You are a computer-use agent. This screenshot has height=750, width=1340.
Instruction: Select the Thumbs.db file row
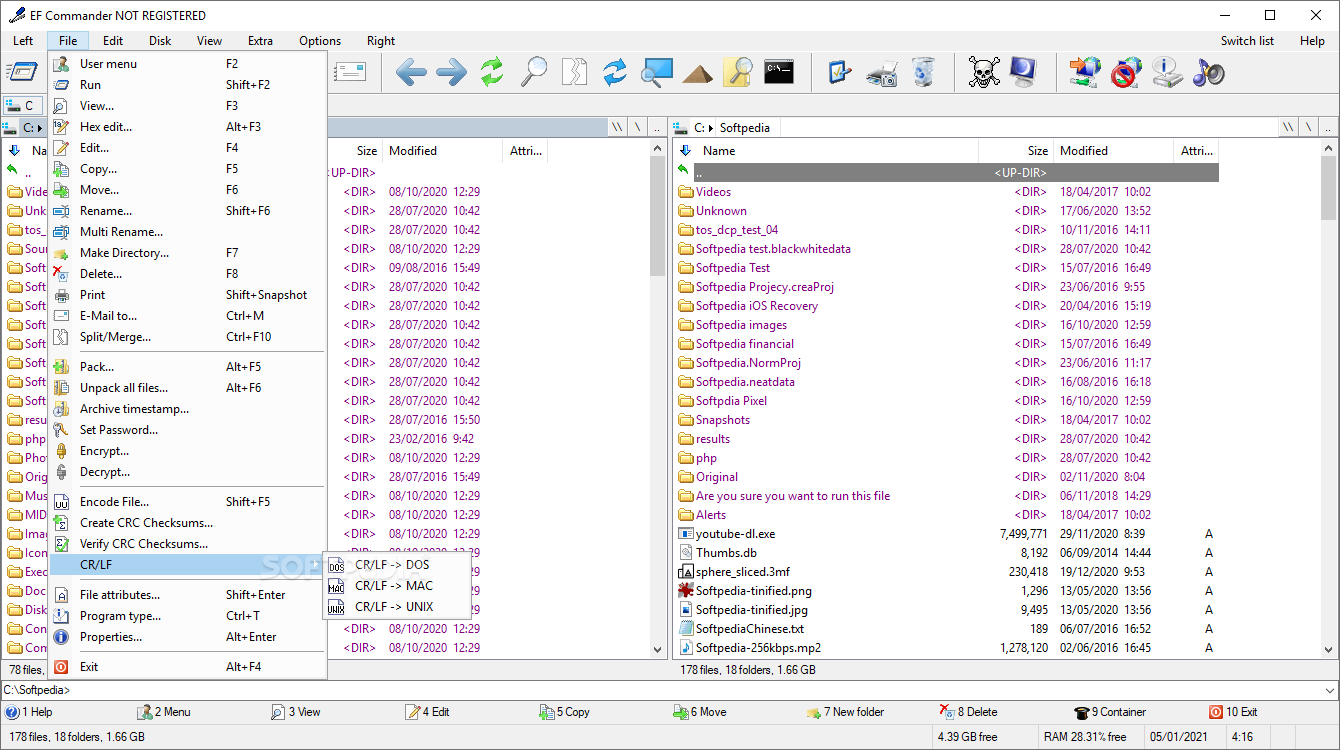[x=947, y=553]
